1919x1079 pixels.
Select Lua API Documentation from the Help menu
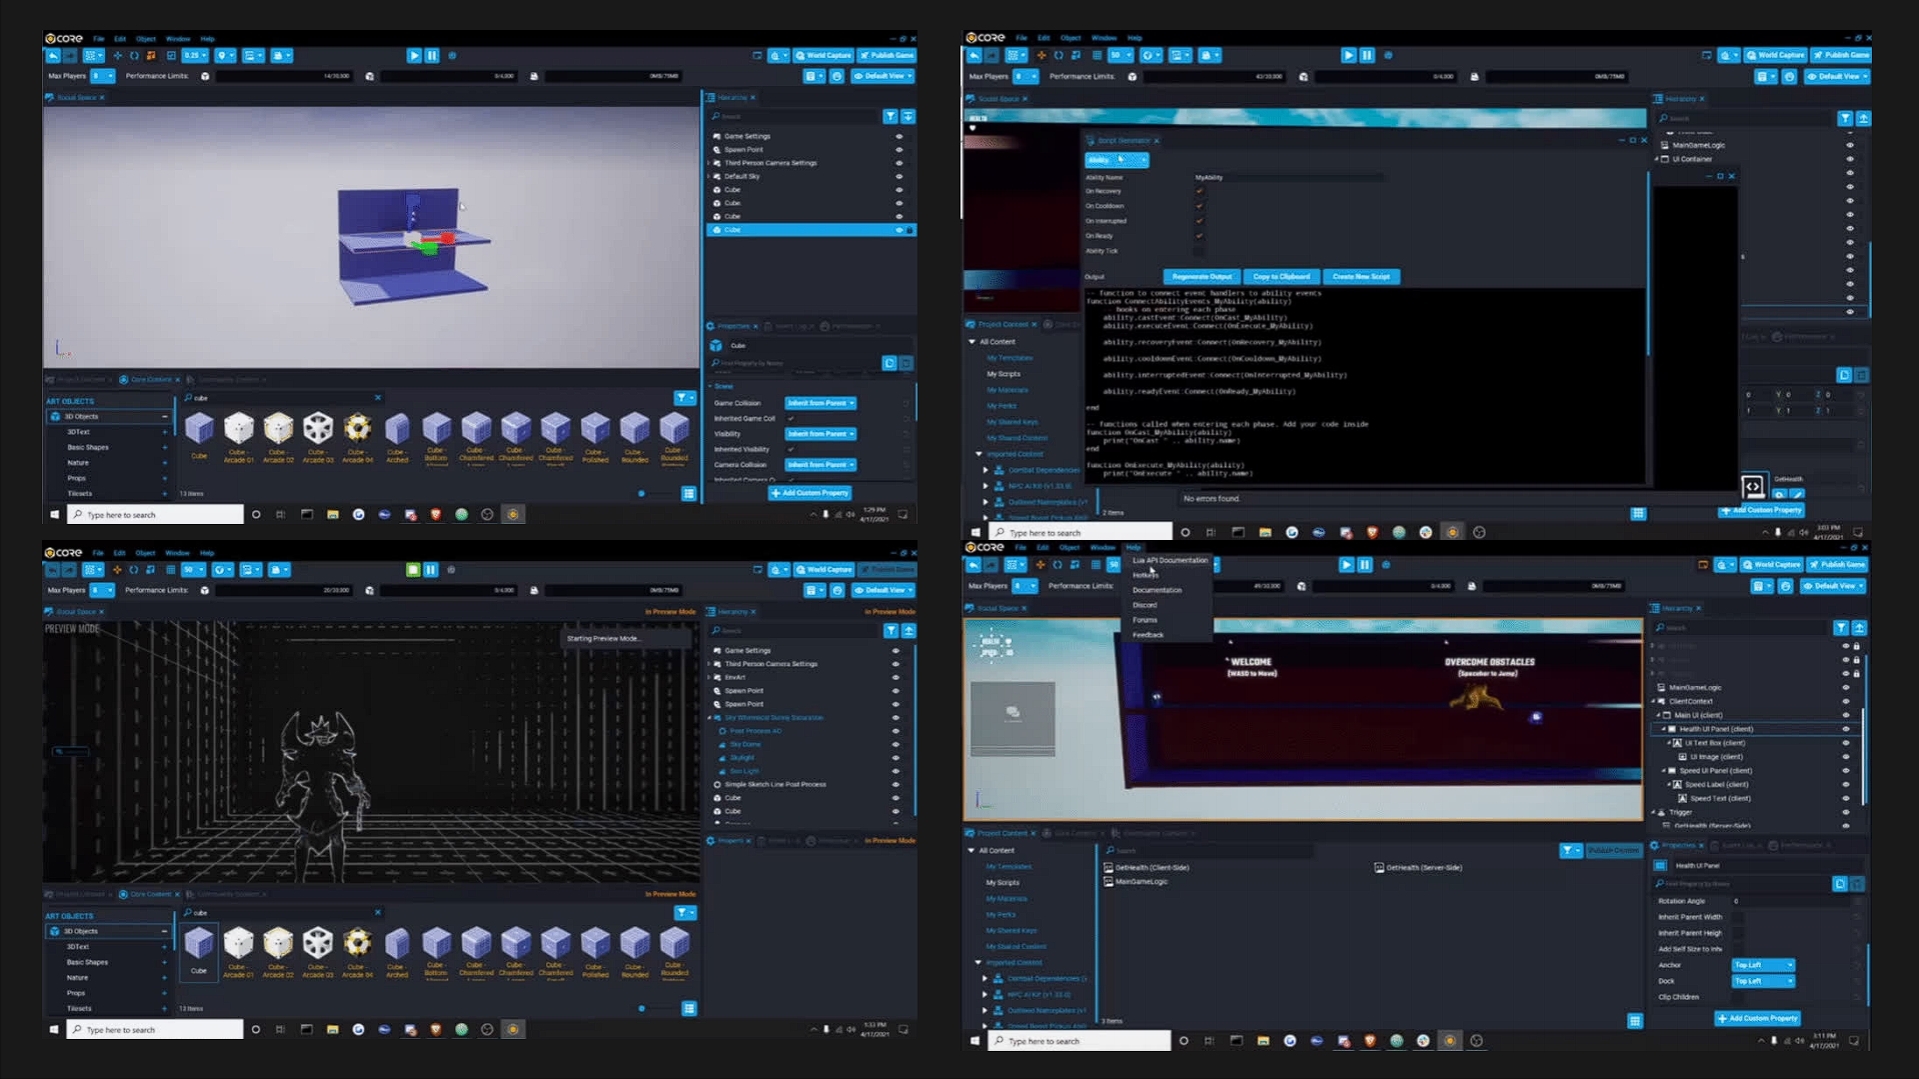(x=1168, y=560)
